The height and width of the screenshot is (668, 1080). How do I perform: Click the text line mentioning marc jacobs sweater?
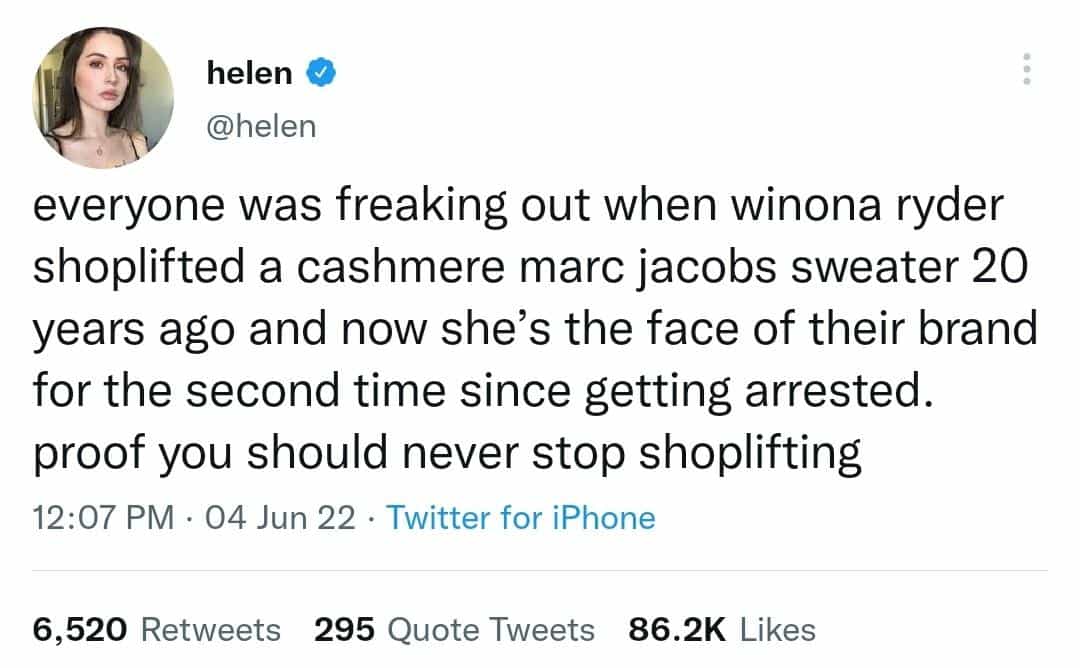tap(530, 270)
